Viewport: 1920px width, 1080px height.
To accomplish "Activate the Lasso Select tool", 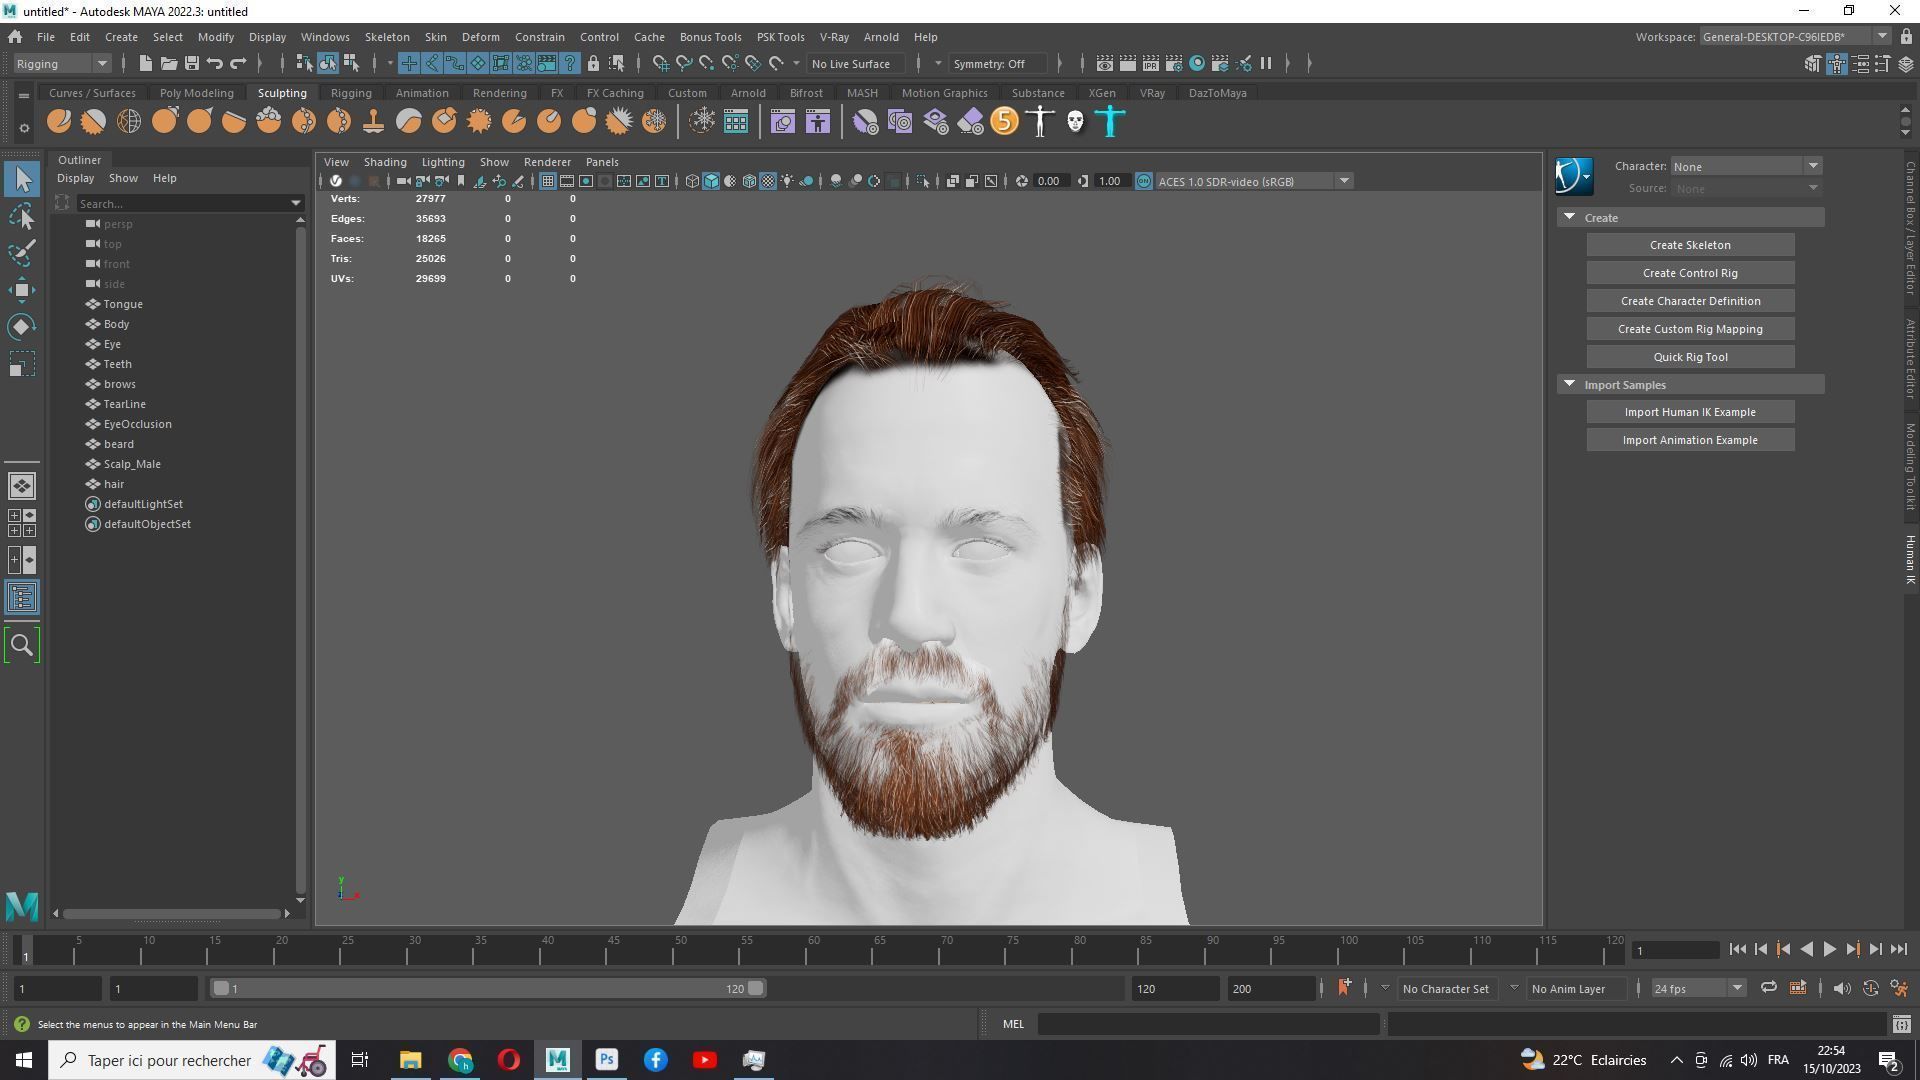I will pyautogui.click(x=22, y=216).
